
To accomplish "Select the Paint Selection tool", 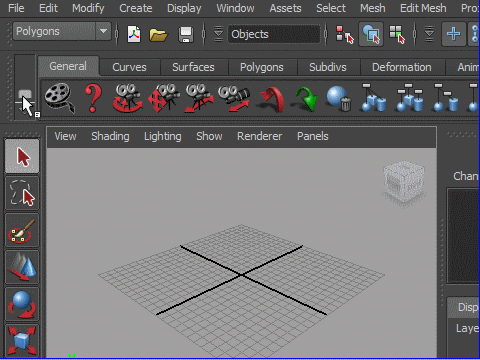I will [22, 231].
